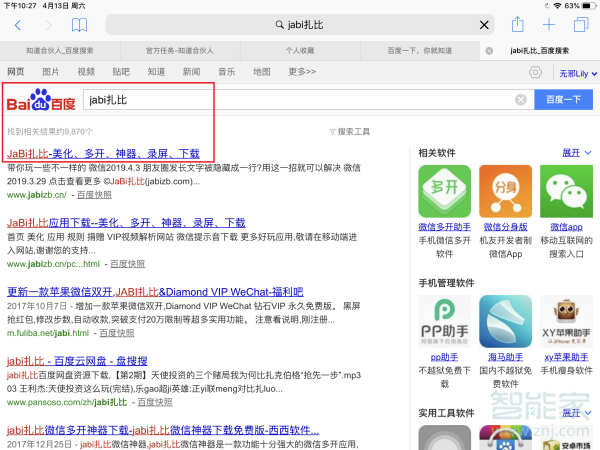Open the xy苹果助手 link
This screenshot has height=450, width=600.
[566, 357]
